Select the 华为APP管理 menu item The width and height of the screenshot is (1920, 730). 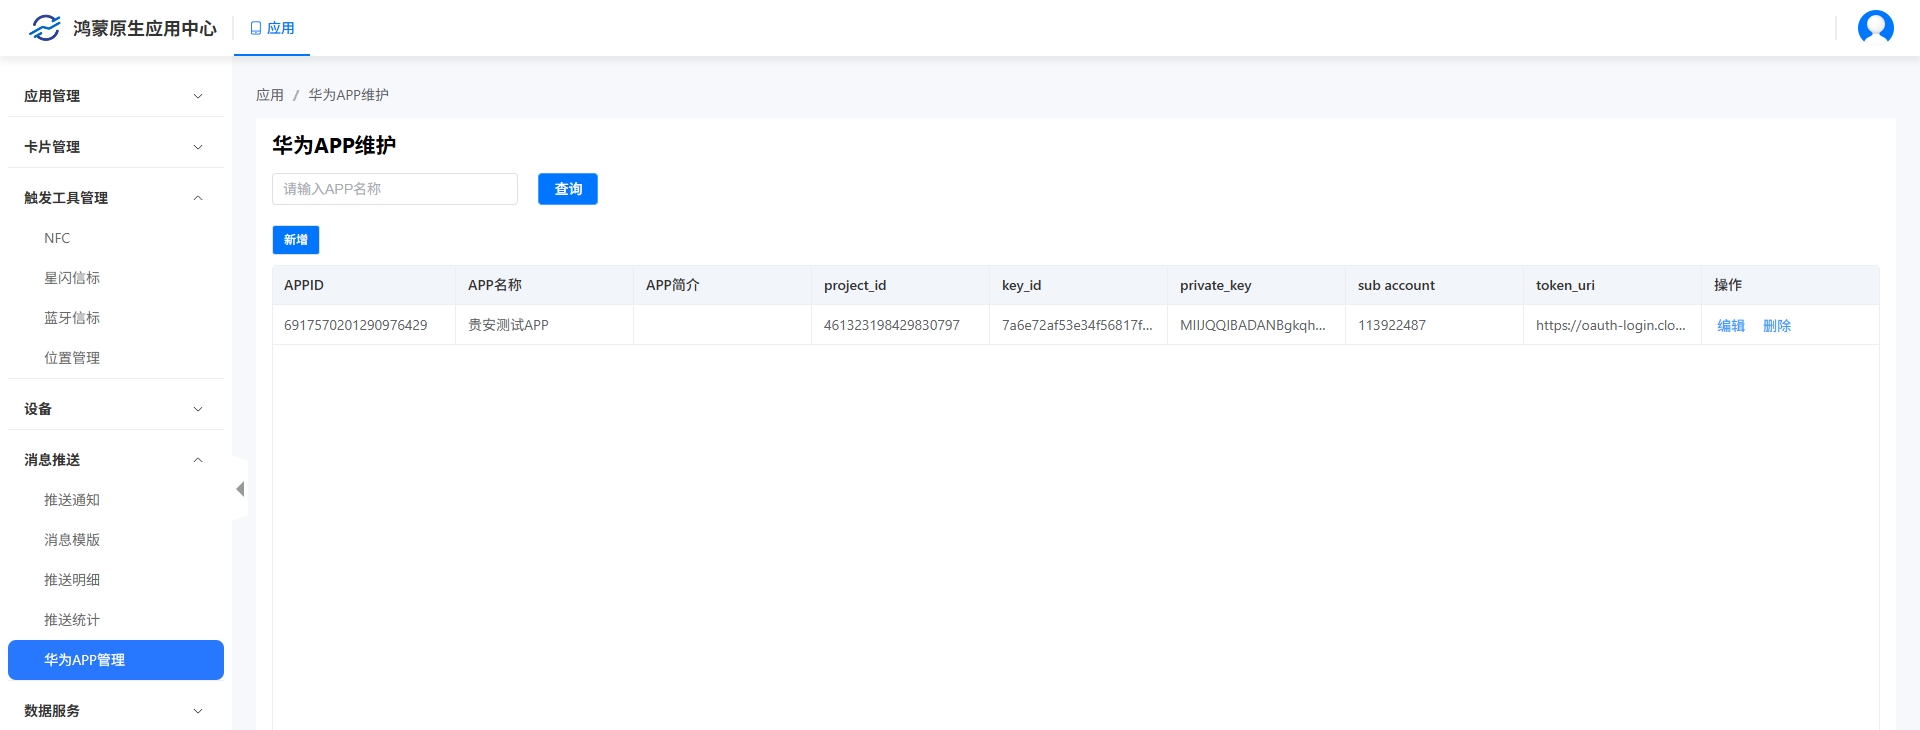click(x=116, y=660)
